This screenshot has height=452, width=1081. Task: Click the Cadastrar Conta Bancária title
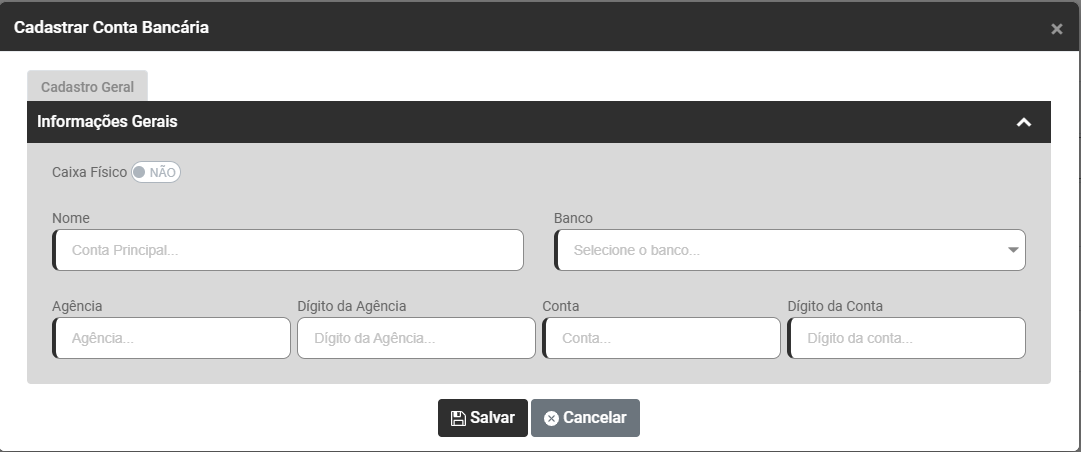(x=111, y=28)
